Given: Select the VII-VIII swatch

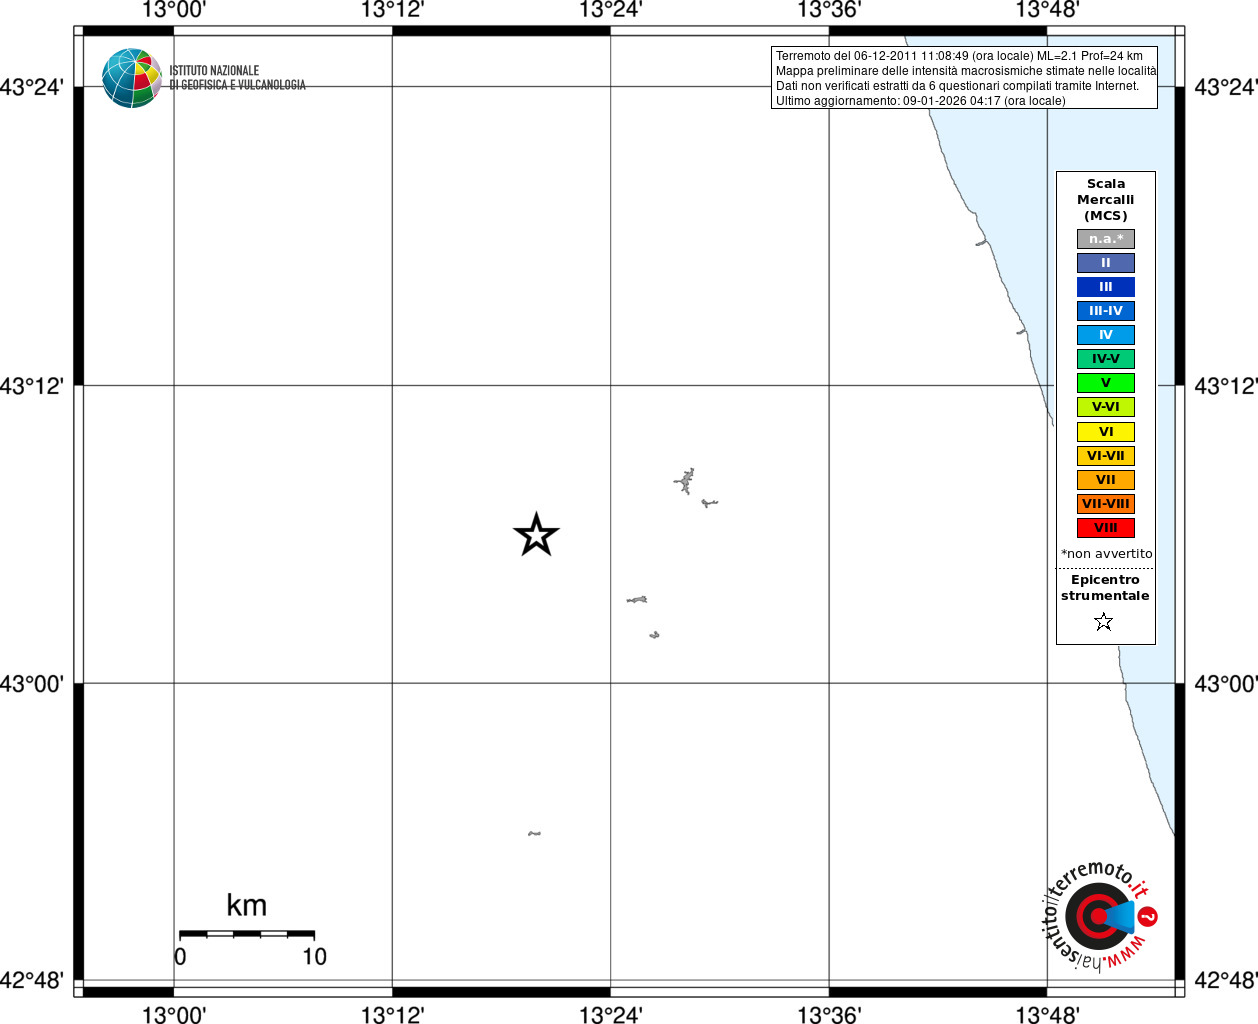Looking at the screenshot, I should click(1106, 504).
